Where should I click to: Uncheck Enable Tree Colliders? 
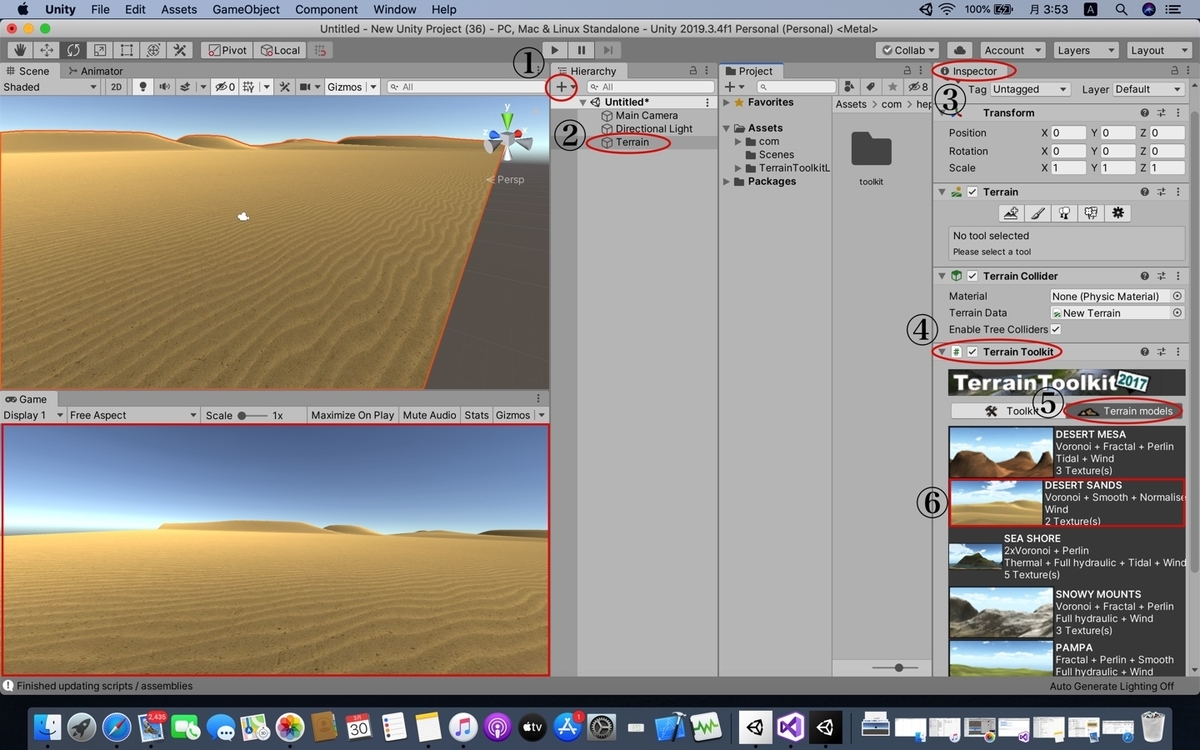click(1055, 329)
